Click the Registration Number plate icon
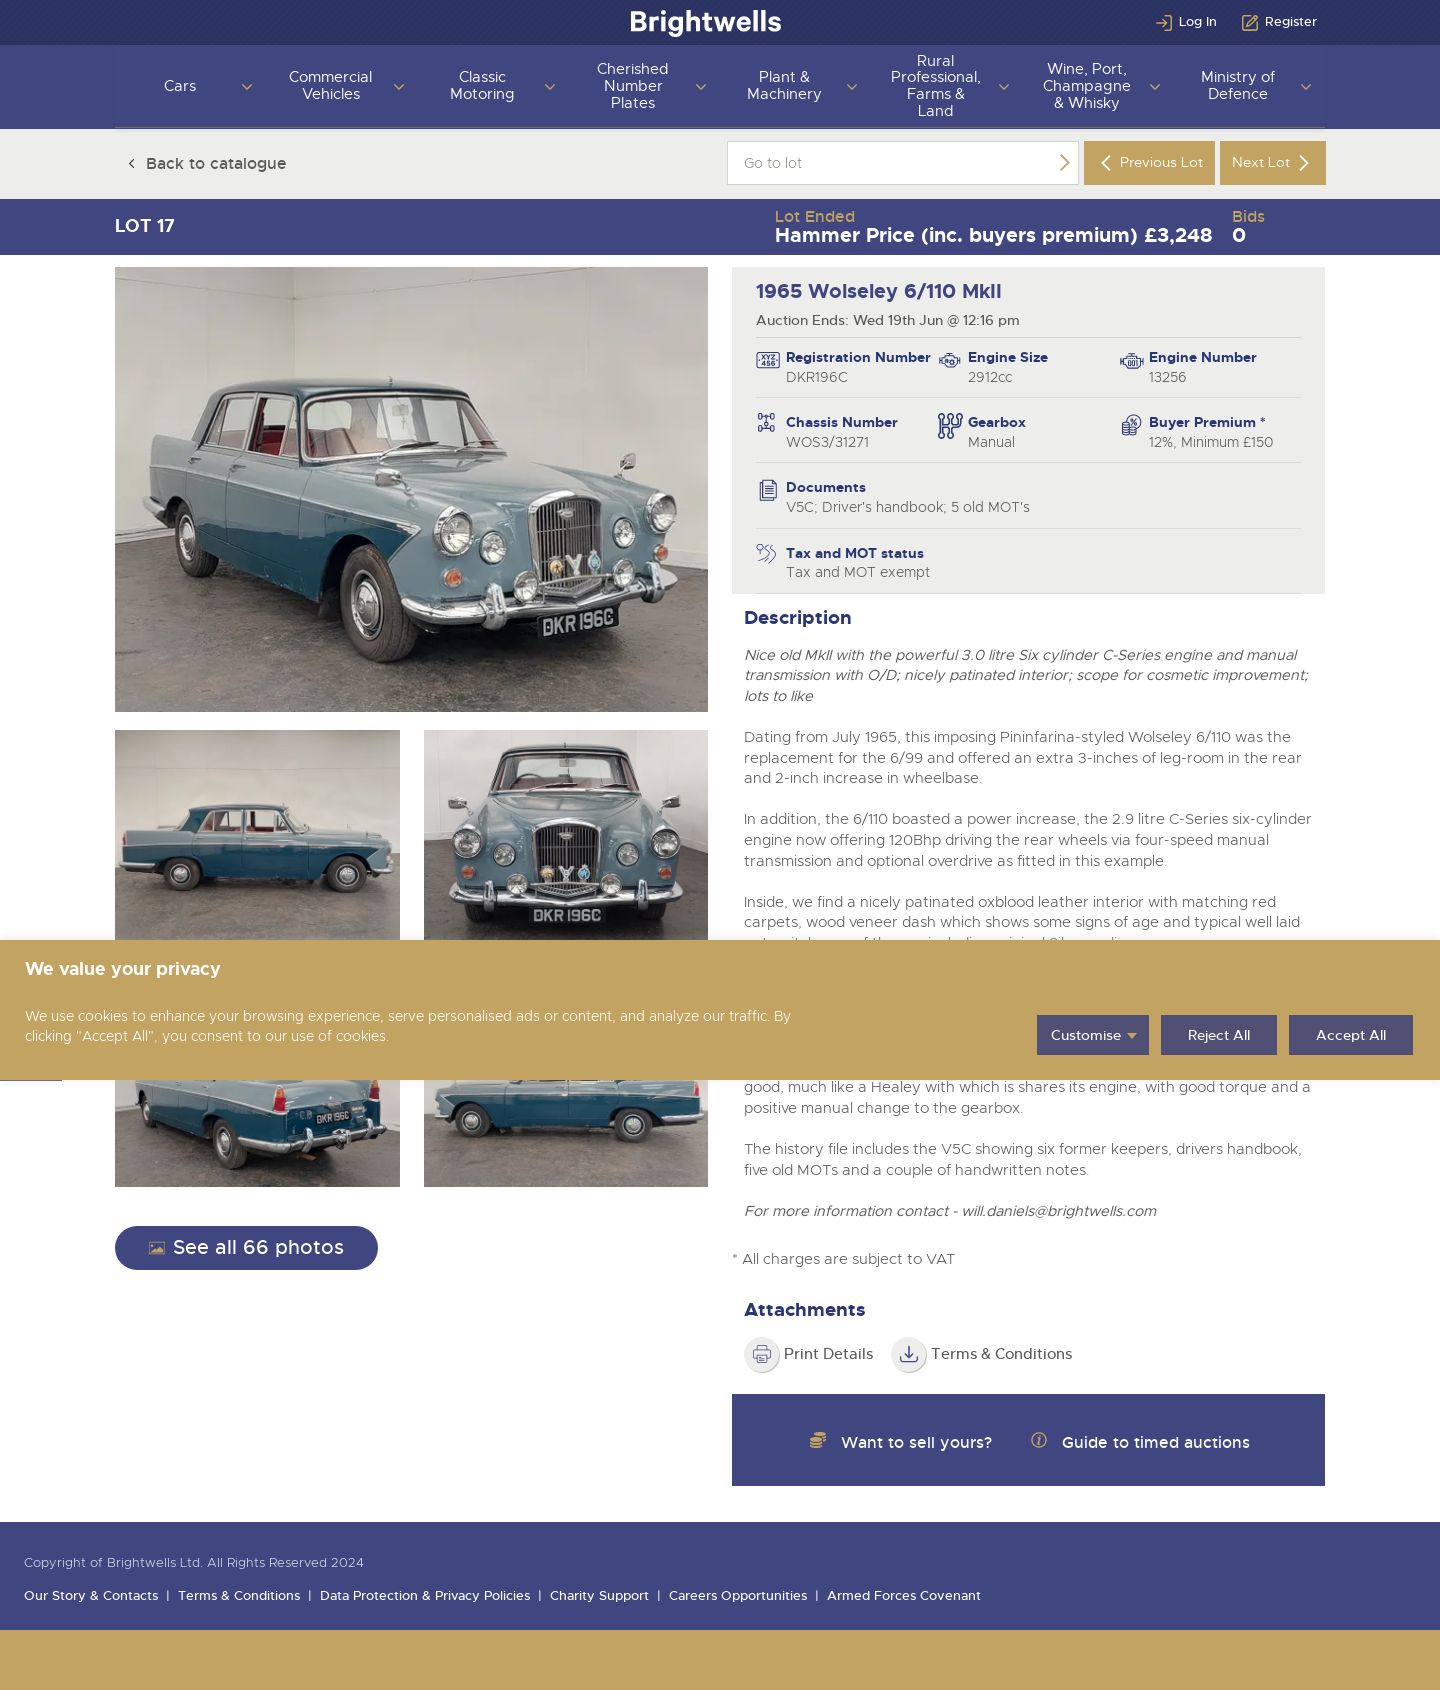Image resolution: width=1440 pixels, height=1690 pixels. tap(768, 360)
